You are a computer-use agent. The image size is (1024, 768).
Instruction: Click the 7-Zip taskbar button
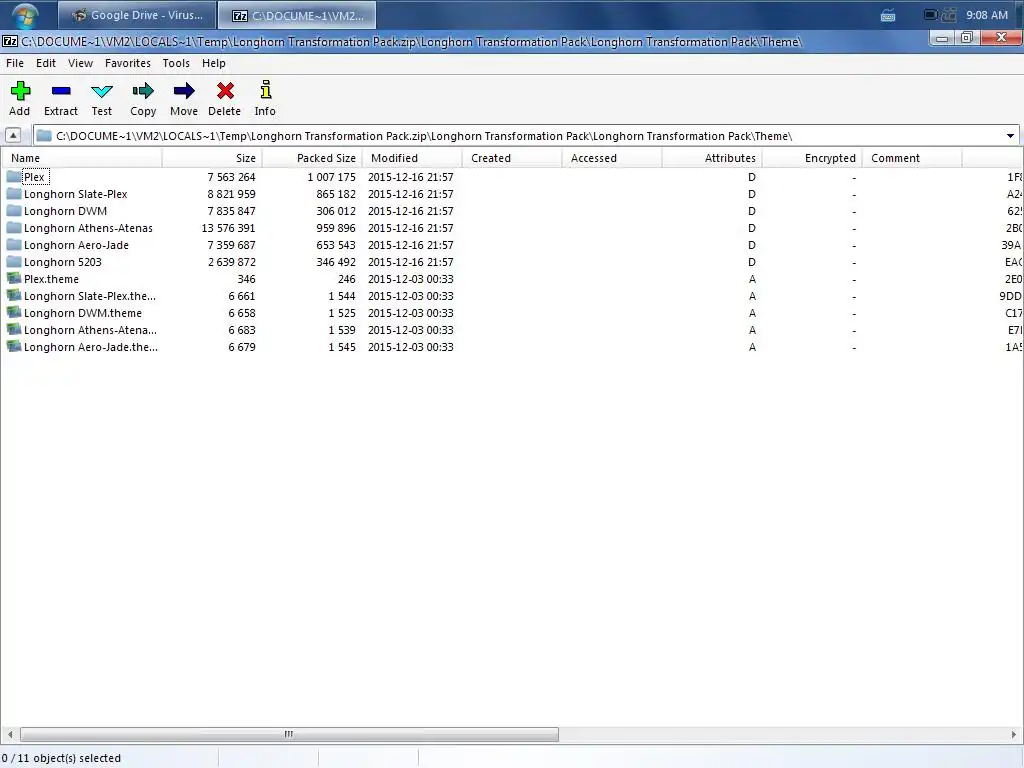(x=297, y=15)
